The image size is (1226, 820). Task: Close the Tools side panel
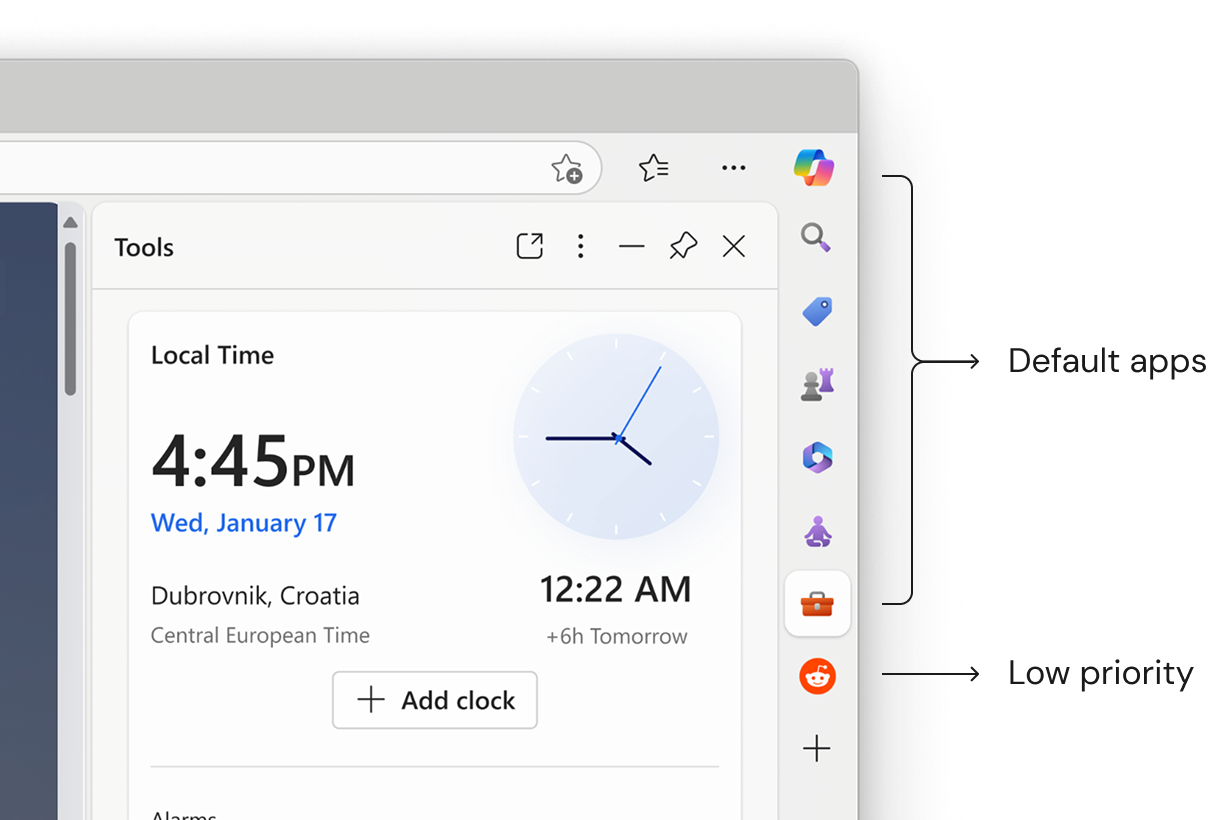(734, 246)
